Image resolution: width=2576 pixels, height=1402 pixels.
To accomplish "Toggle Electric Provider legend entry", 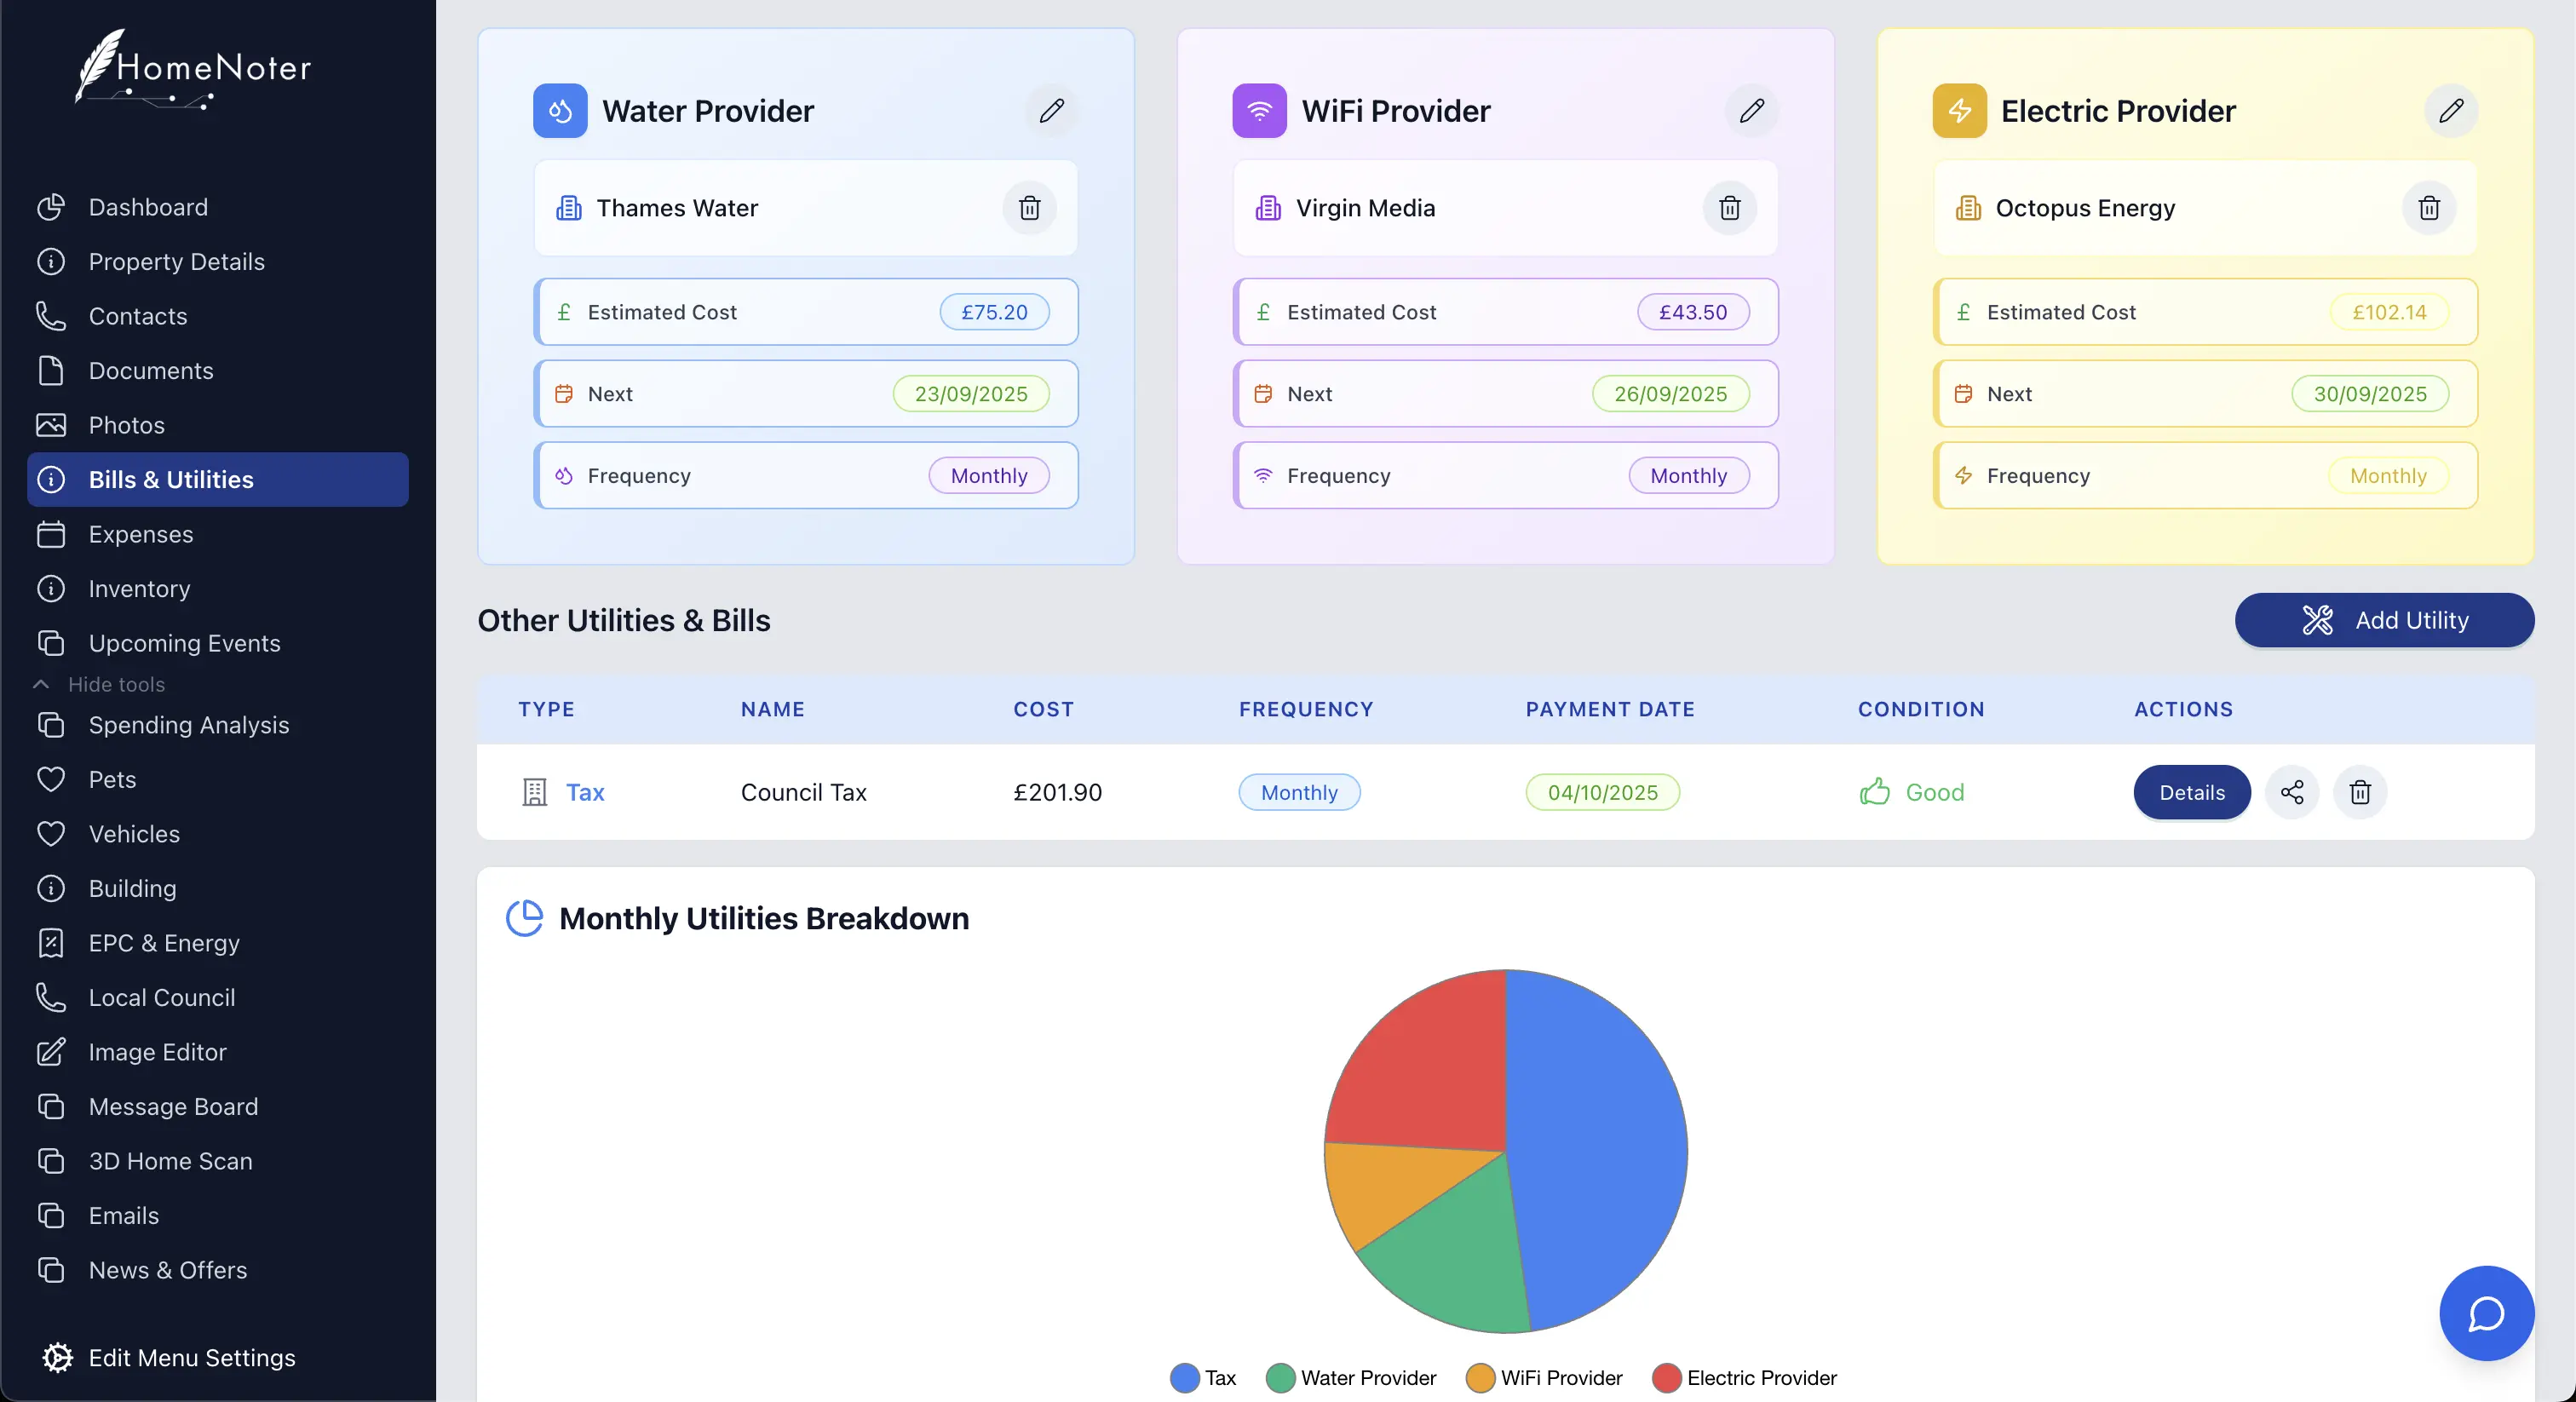I will [x=1745, y=1377].
